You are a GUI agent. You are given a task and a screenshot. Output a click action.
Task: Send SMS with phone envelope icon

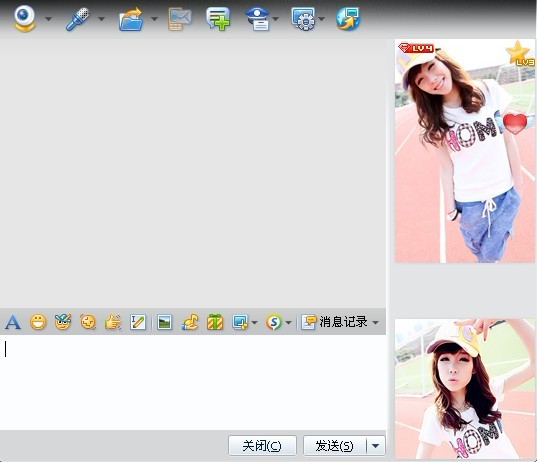click(x=179, y=19)
